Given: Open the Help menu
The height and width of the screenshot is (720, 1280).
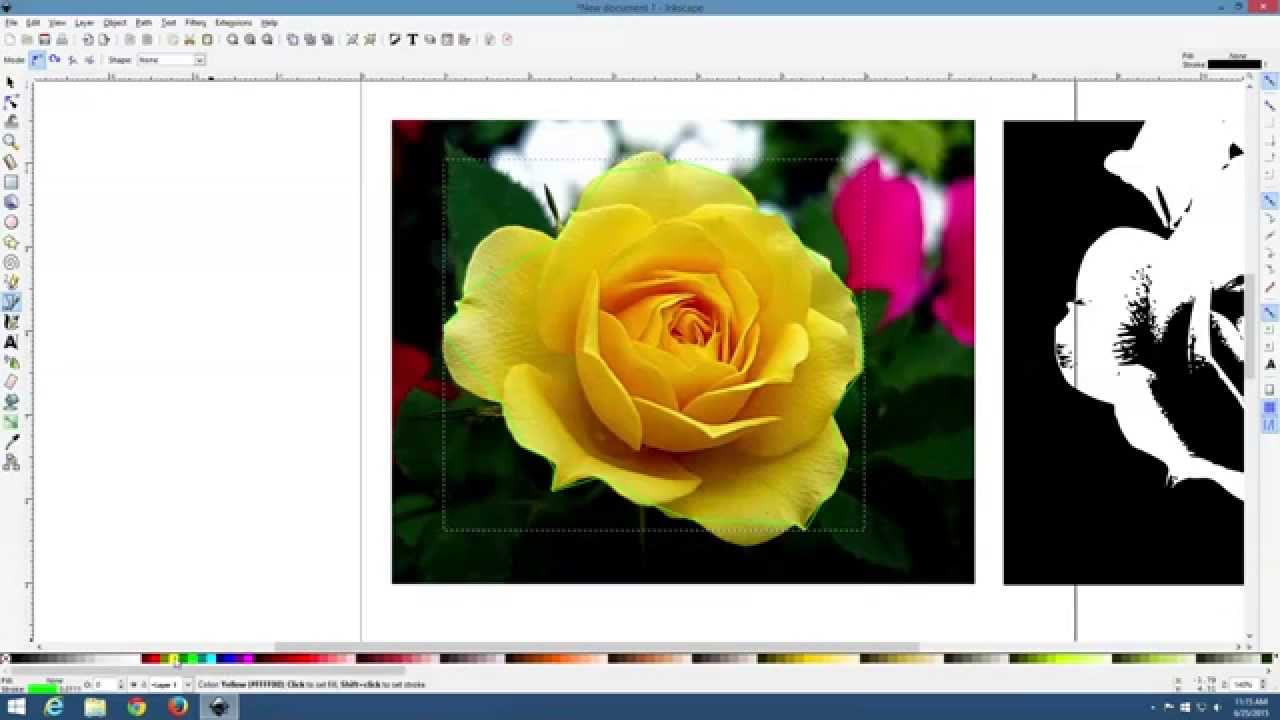Looking at the screenshot, I should pyautogui.click(x=269, y=22).
